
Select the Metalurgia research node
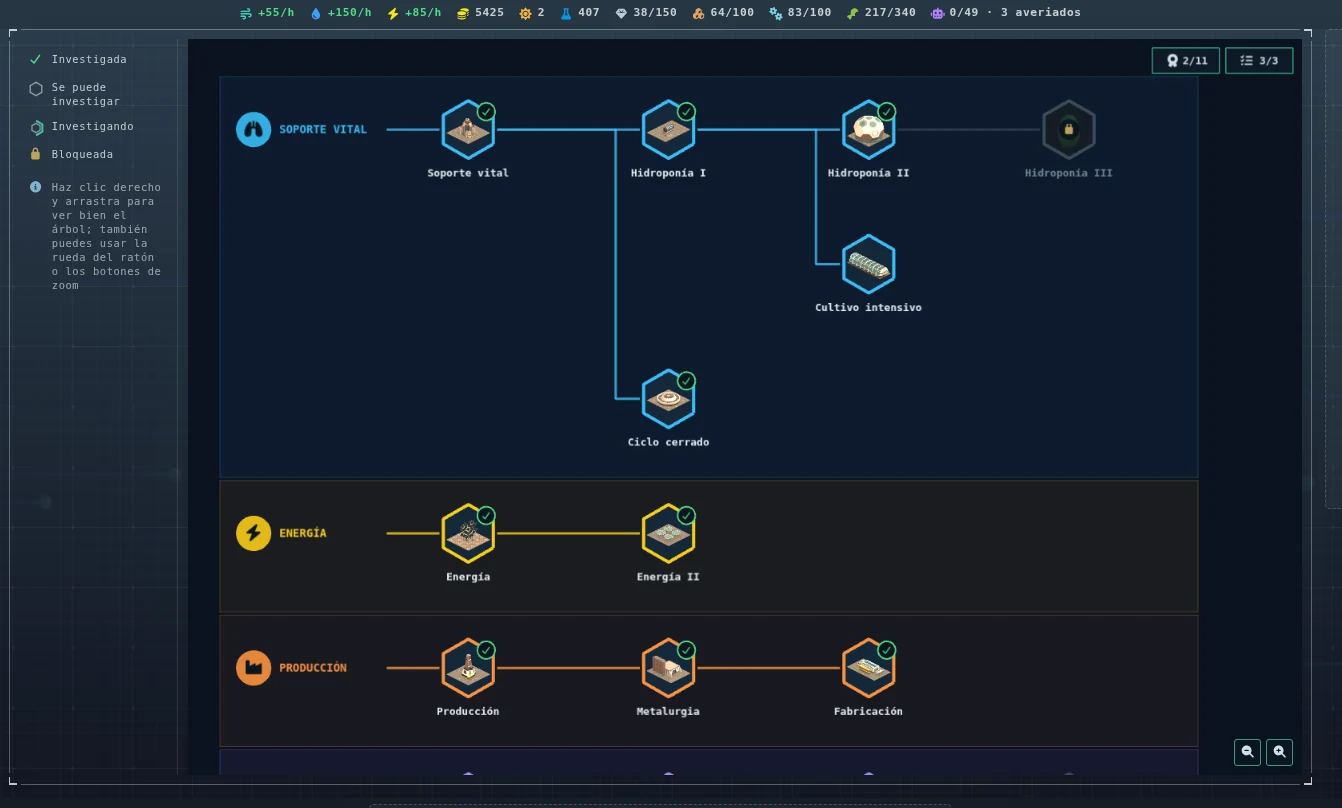click(668, 668)
